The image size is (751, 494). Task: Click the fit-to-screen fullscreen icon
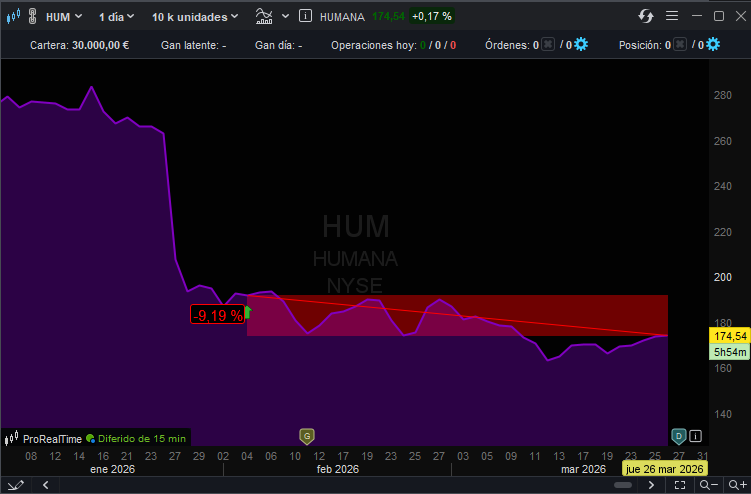(680, 485)
